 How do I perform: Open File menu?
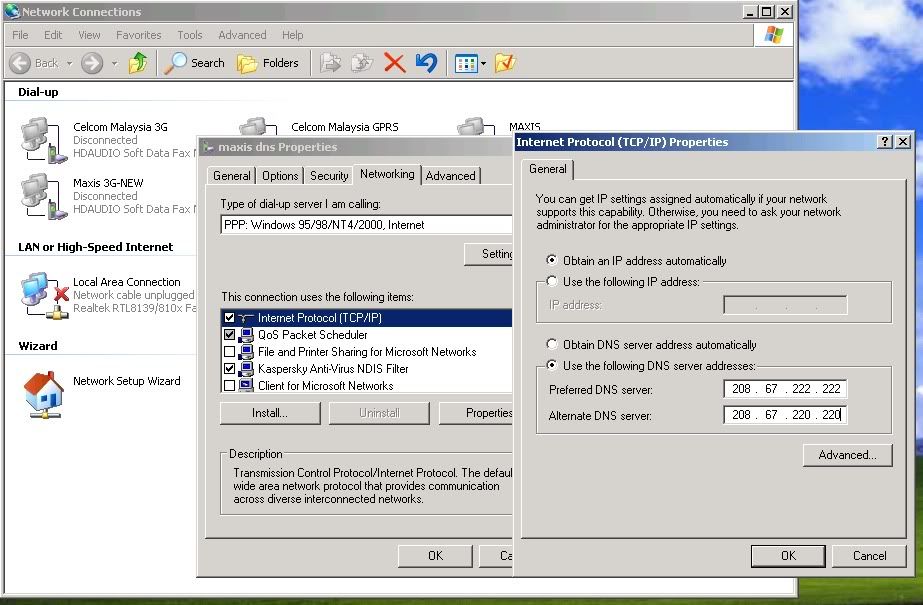[x=20, y=35]
